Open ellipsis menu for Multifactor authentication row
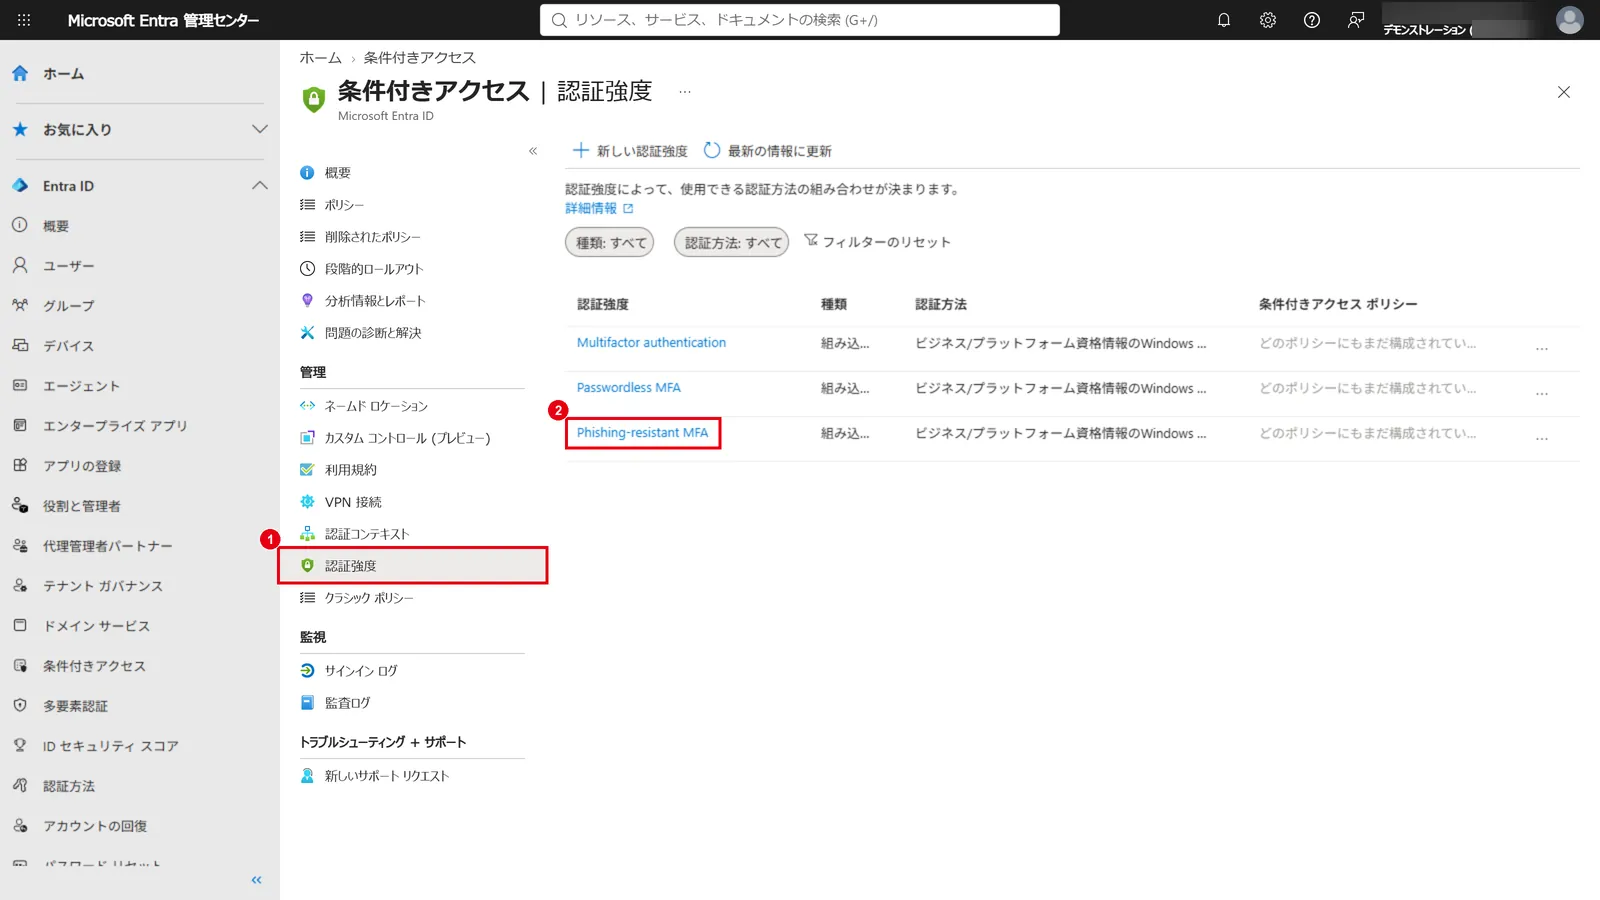 pos(1542,348)
